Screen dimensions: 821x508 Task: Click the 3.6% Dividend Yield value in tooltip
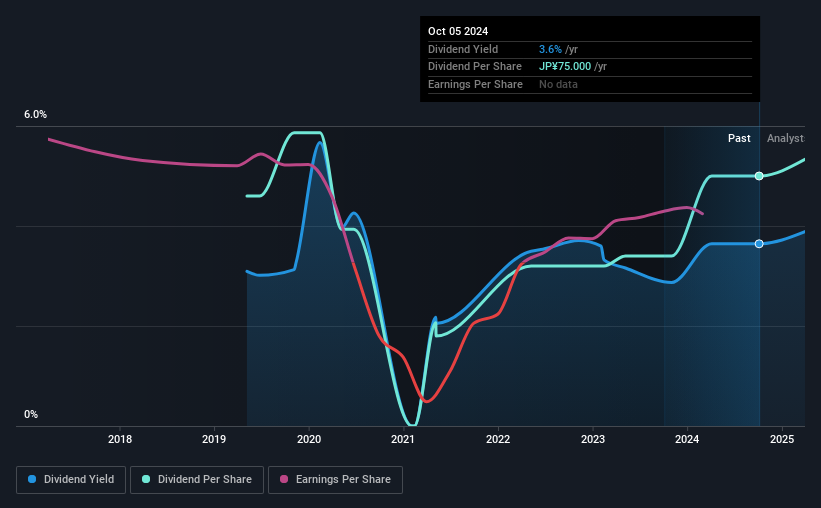point(550,49)
